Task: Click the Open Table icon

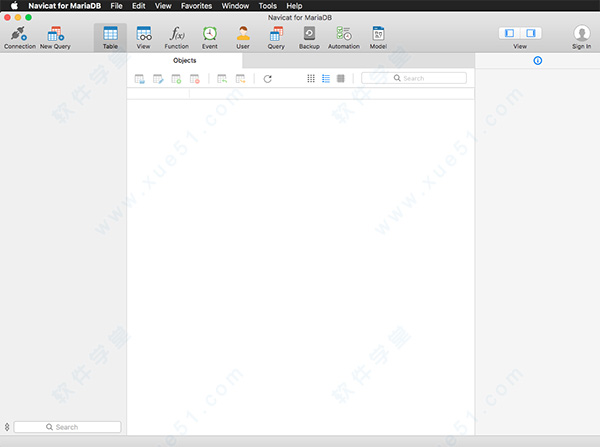Action: 140,79
